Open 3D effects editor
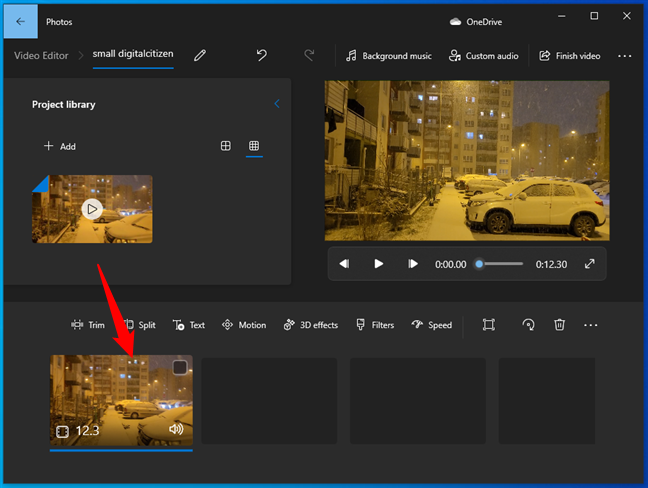This screenshot has height=488, width=648. point(311,325)
